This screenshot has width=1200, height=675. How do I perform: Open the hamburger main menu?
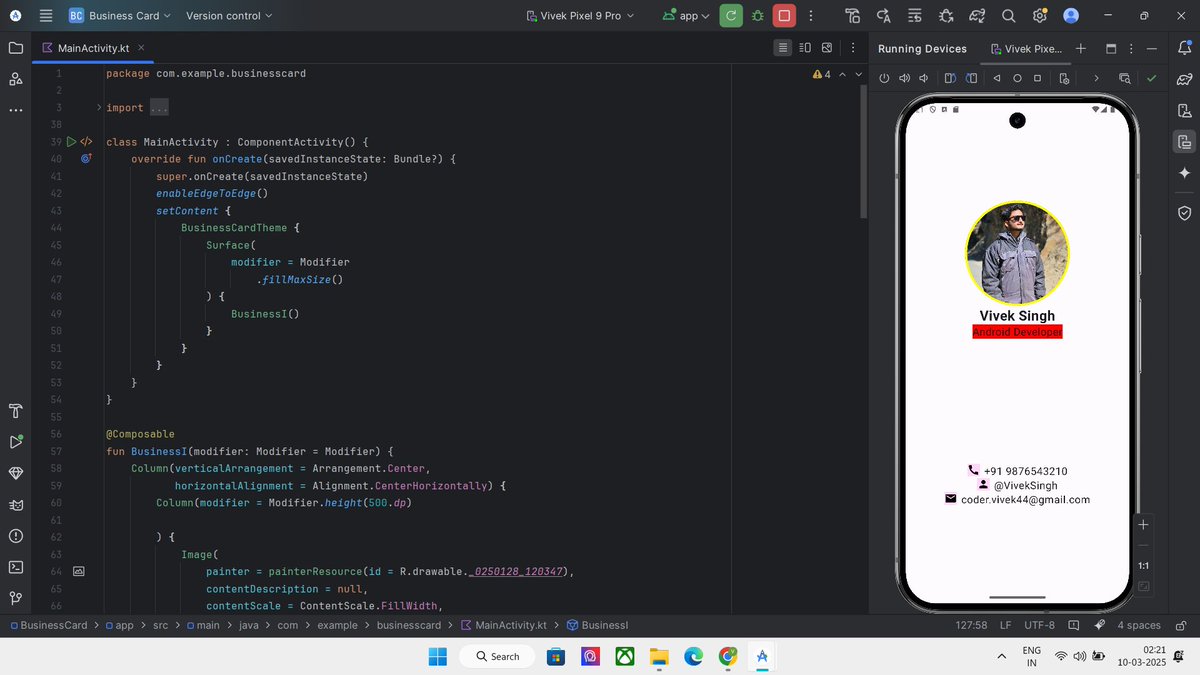click(45, 16)
